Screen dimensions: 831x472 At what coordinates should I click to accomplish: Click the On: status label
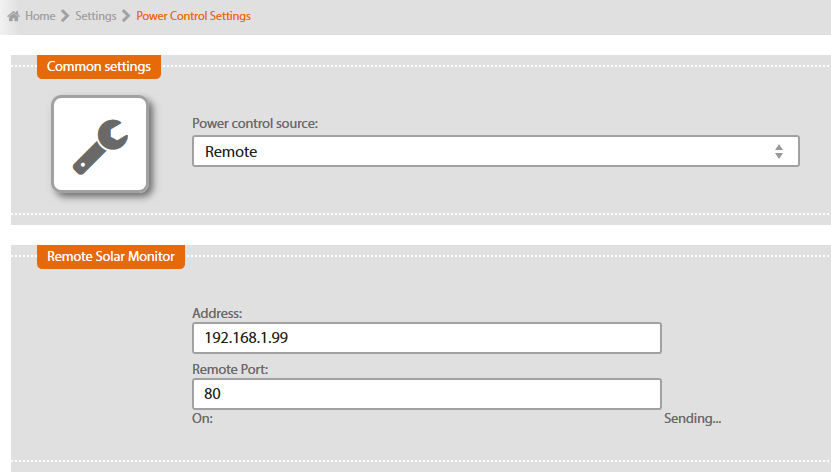pyautogui.click(x=202, y=419)
